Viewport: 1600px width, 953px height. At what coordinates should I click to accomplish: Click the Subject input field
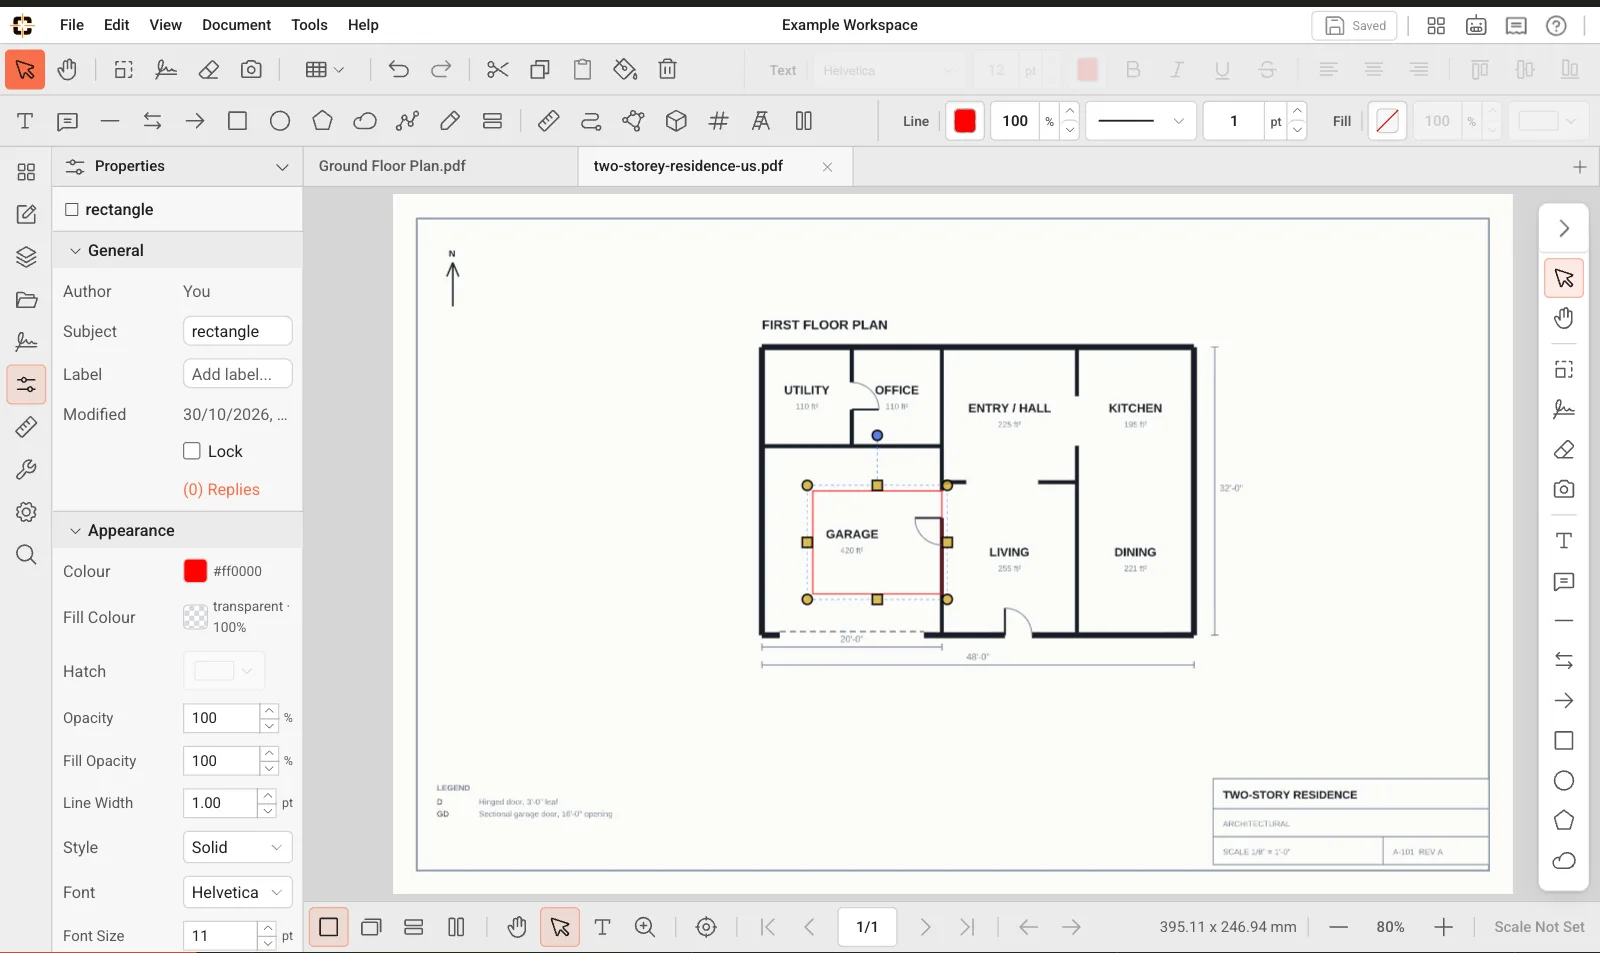[237, 331]
